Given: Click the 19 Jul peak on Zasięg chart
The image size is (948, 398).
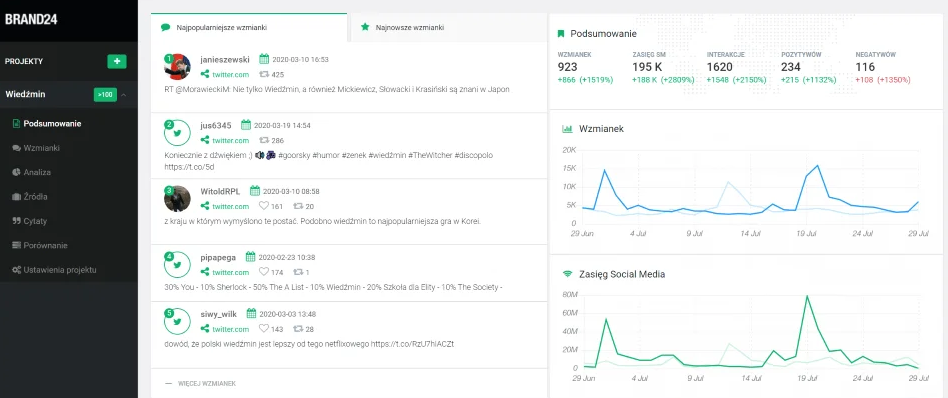Looking at the screenshot, I should pos(807,296).
